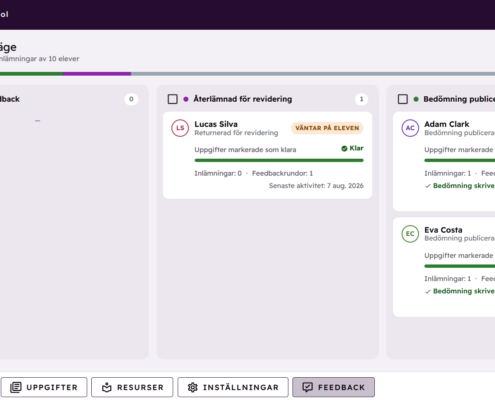Screen dimensions: 495x400
Task: Click 'Returnerad för revidering' text
Action: click(236, 133)
